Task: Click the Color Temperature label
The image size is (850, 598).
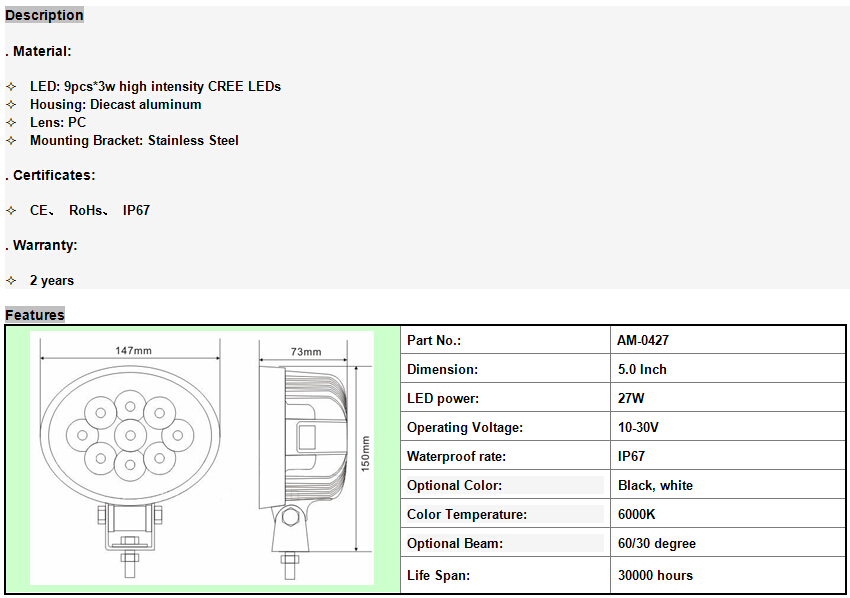Action: [467, 515]
